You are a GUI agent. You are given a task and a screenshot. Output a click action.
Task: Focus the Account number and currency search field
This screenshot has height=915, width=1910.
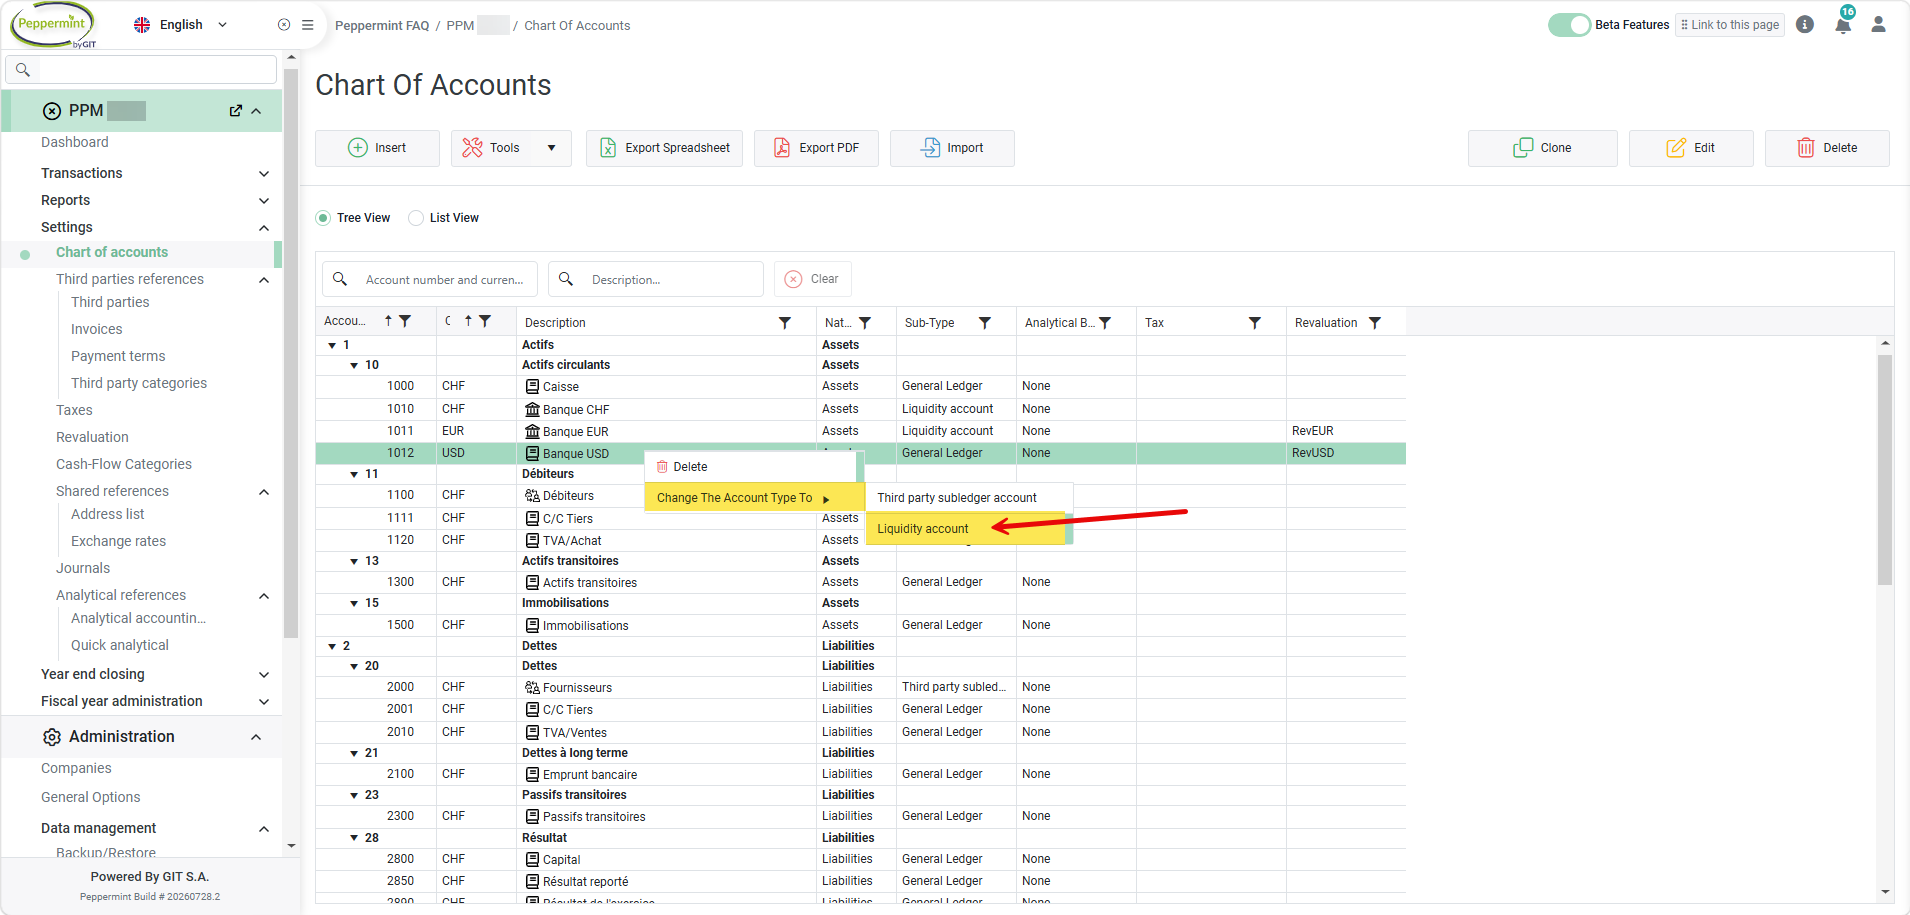(x=430, y=279)
